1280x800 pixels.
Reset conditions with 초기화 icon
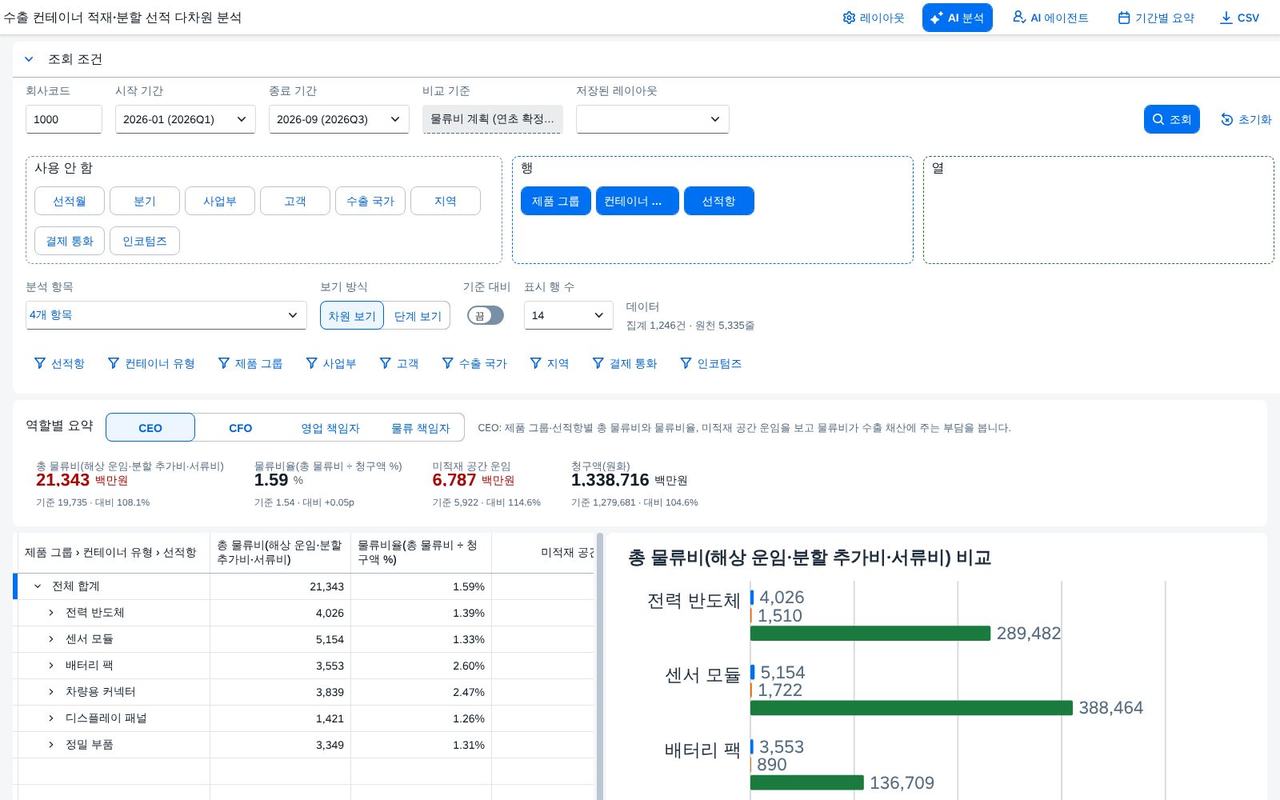click(1246, 119)
